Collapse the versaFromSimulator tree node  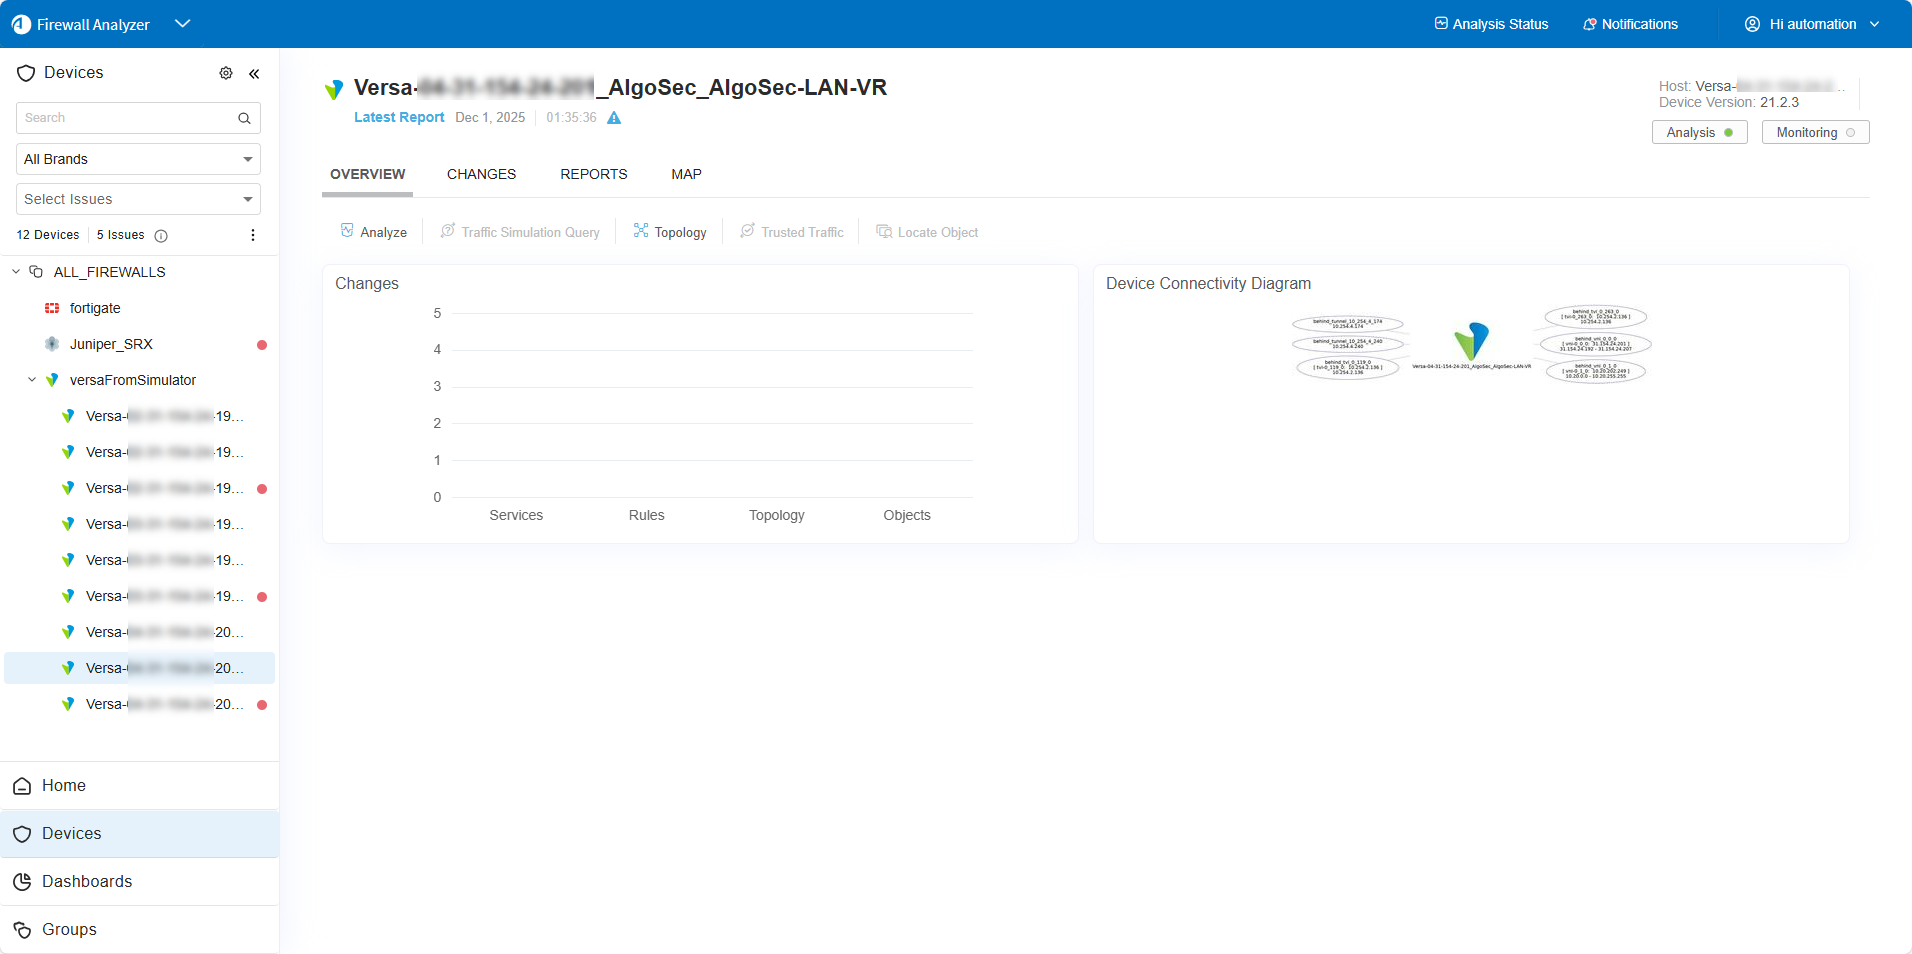[32, 380]
